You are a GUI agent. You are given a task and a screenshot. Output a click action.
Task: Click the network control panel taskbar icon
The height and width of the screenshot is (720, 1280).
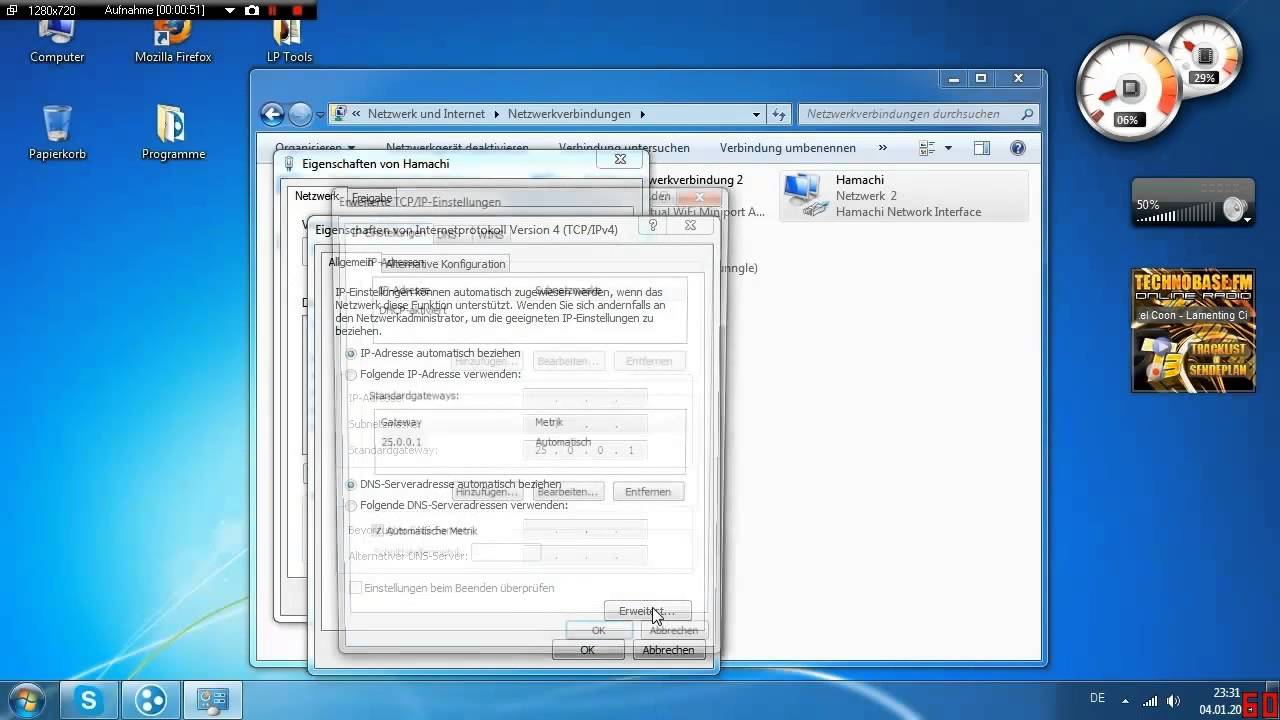click(x=213, y=699)
